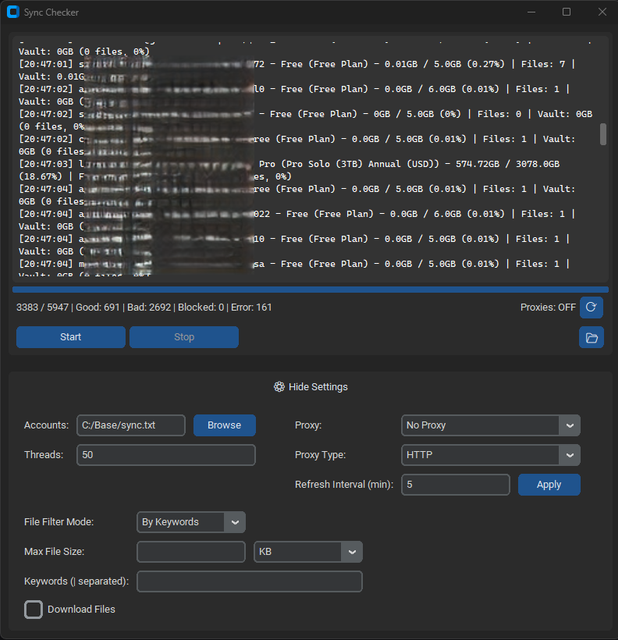The image size is (618, 640).
Task: Apply the refresh interval setting
Action: click(548, 485)
